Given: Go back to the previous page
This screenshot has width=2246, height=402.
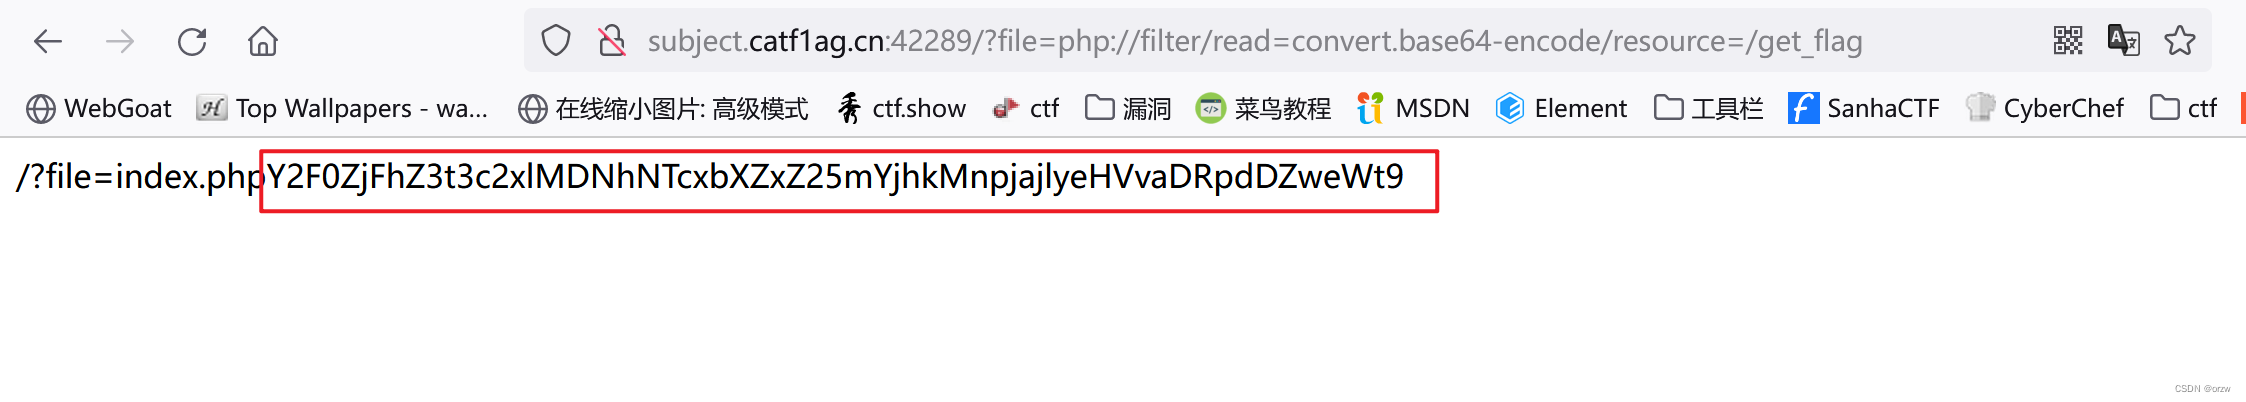Looking at the screenshot, I should coord(48,41).
